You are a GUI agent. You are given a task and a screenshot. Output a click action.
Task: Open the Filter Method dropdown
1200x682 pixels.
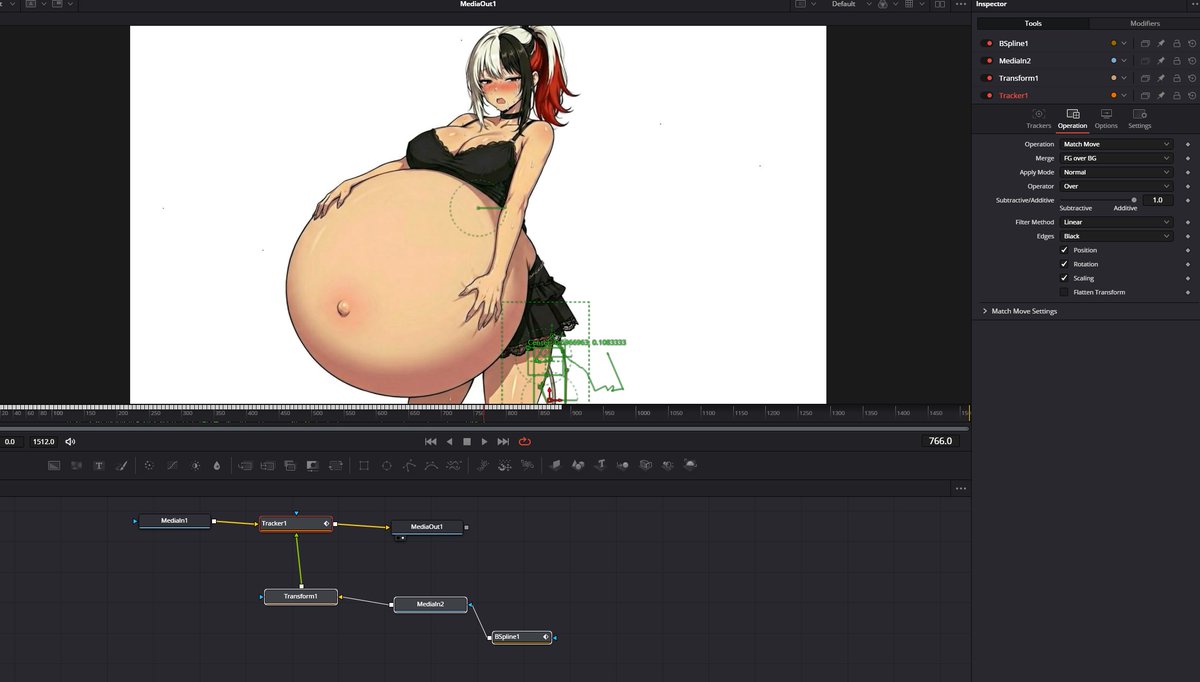tap(1117, 222)
